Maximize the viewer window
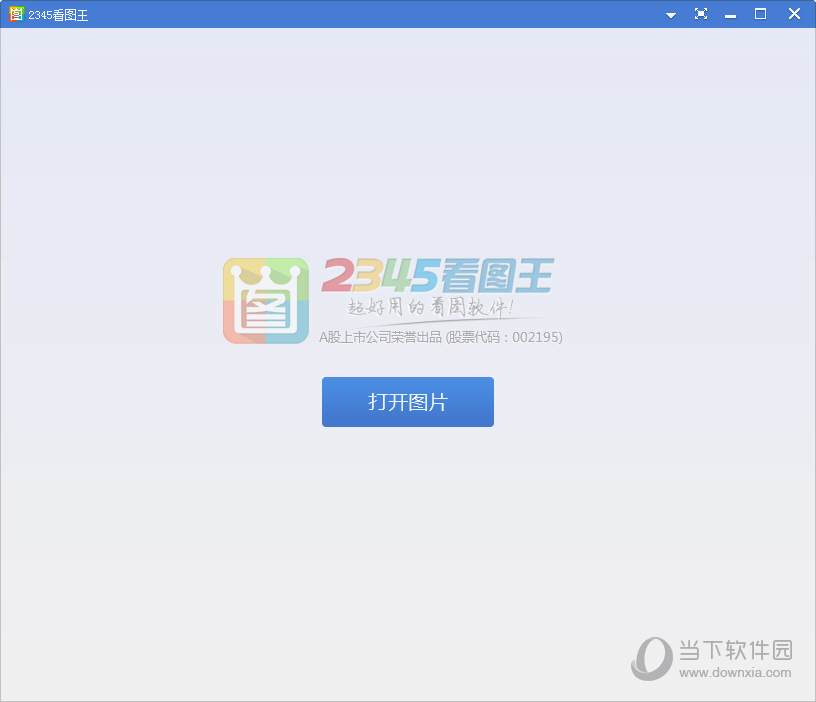Screen dimensions: 816x702 click(762, 14)
